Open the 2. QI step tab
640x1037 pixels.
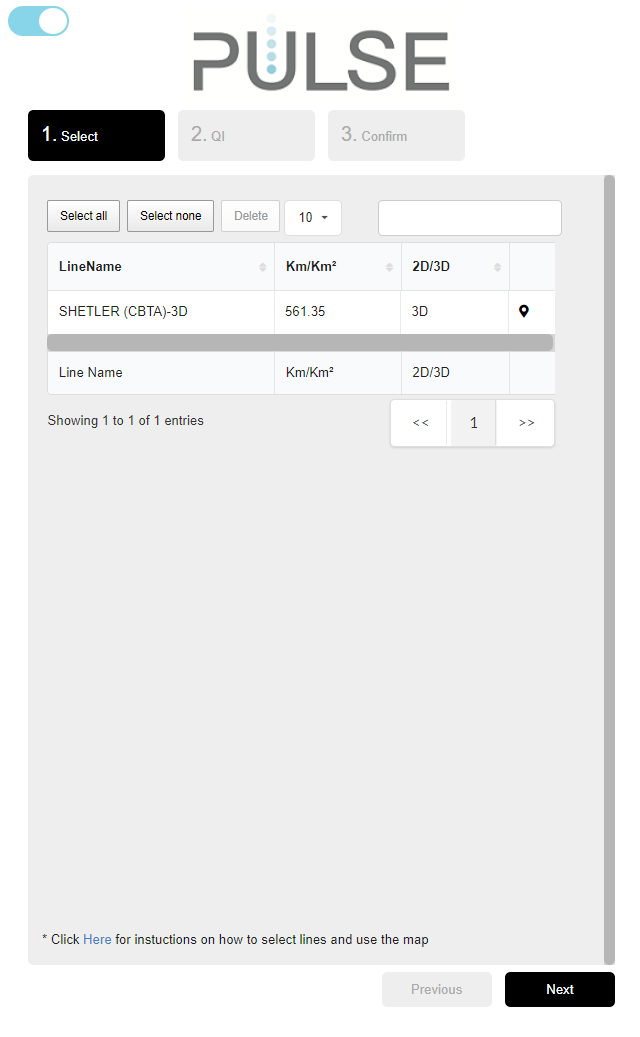(246, 135)
